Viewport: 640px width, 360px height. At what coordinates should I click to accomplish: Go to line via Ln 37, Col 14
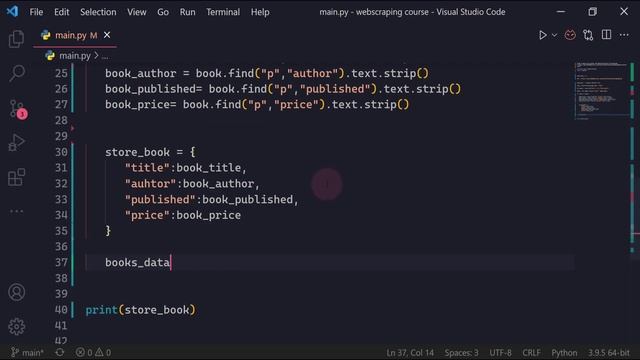(x=410, y=353)
